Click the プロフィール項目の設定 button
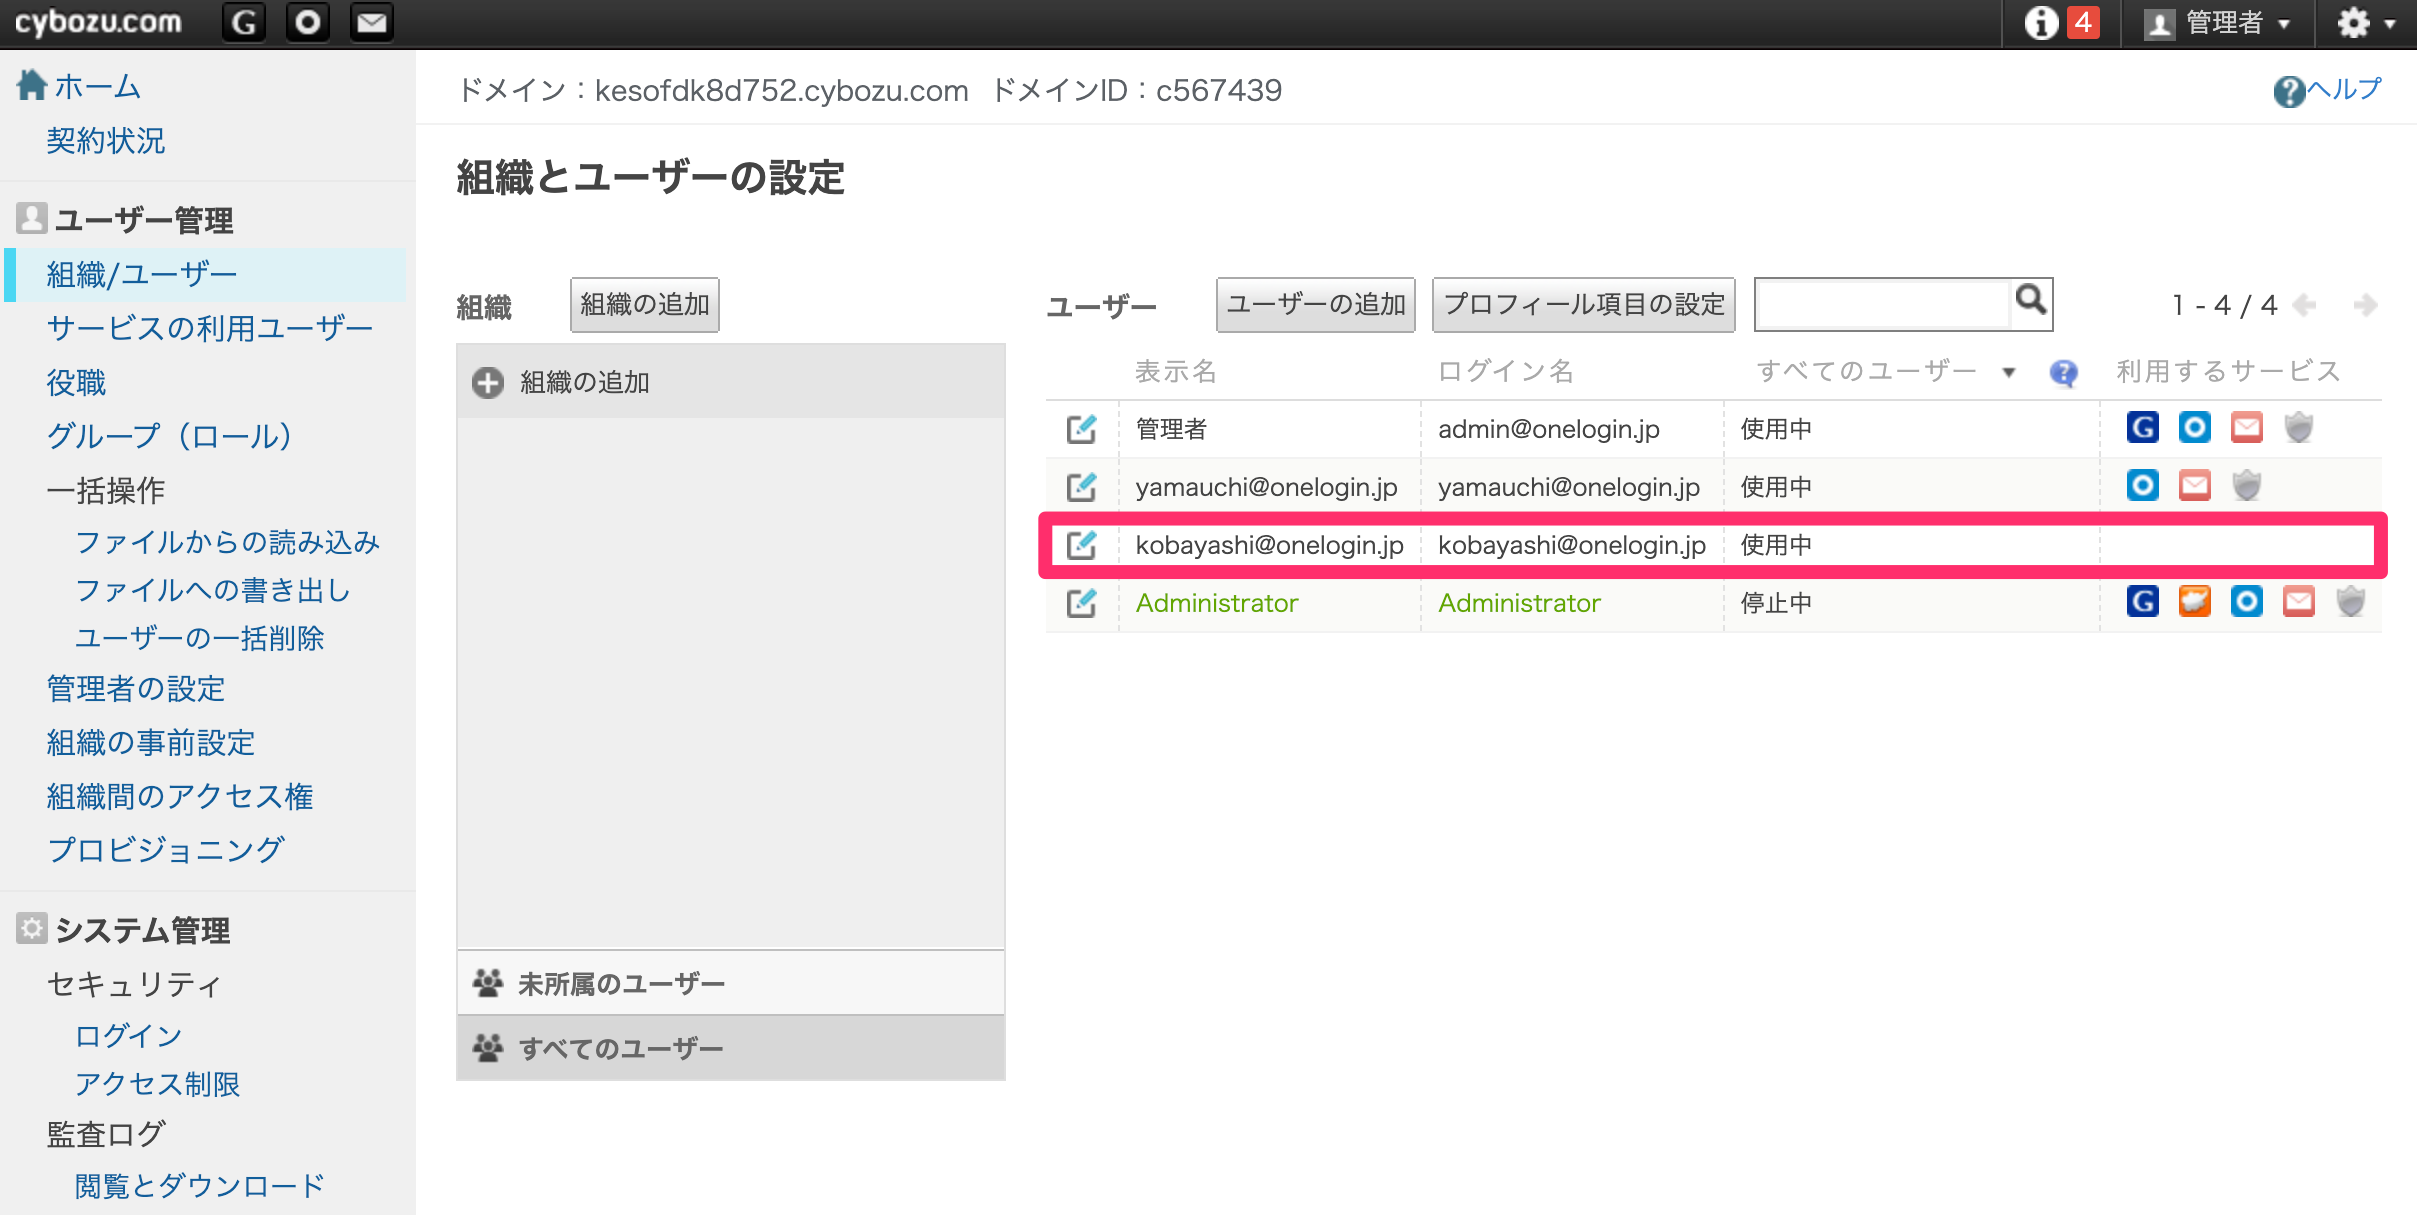 click(1583, 304)
